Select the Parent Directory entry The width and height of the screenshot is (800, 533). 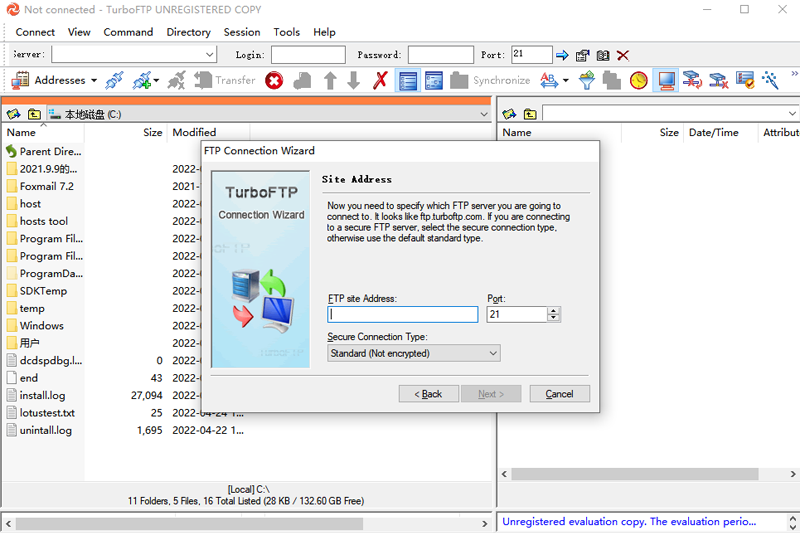tap(44, 151)
